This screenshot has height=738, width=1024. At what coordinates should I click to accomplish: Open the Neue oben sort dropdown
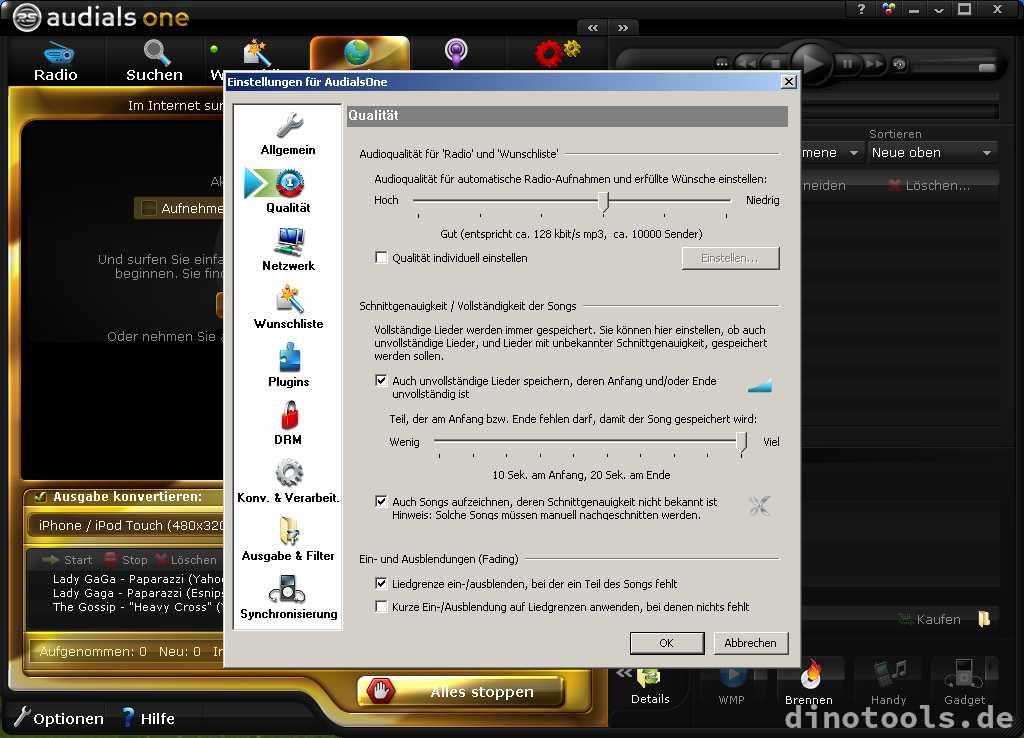(932, 153)
